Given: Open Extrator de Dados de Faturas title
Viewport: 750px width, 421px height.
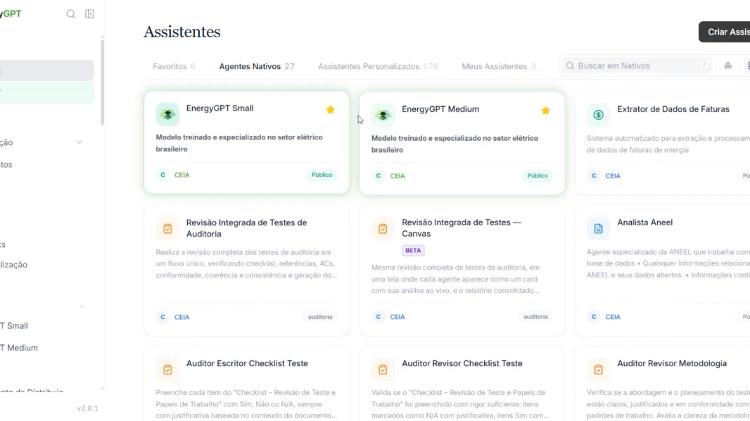Looking at the screenshot, I should pyautogui.click(x=673, y=109).
